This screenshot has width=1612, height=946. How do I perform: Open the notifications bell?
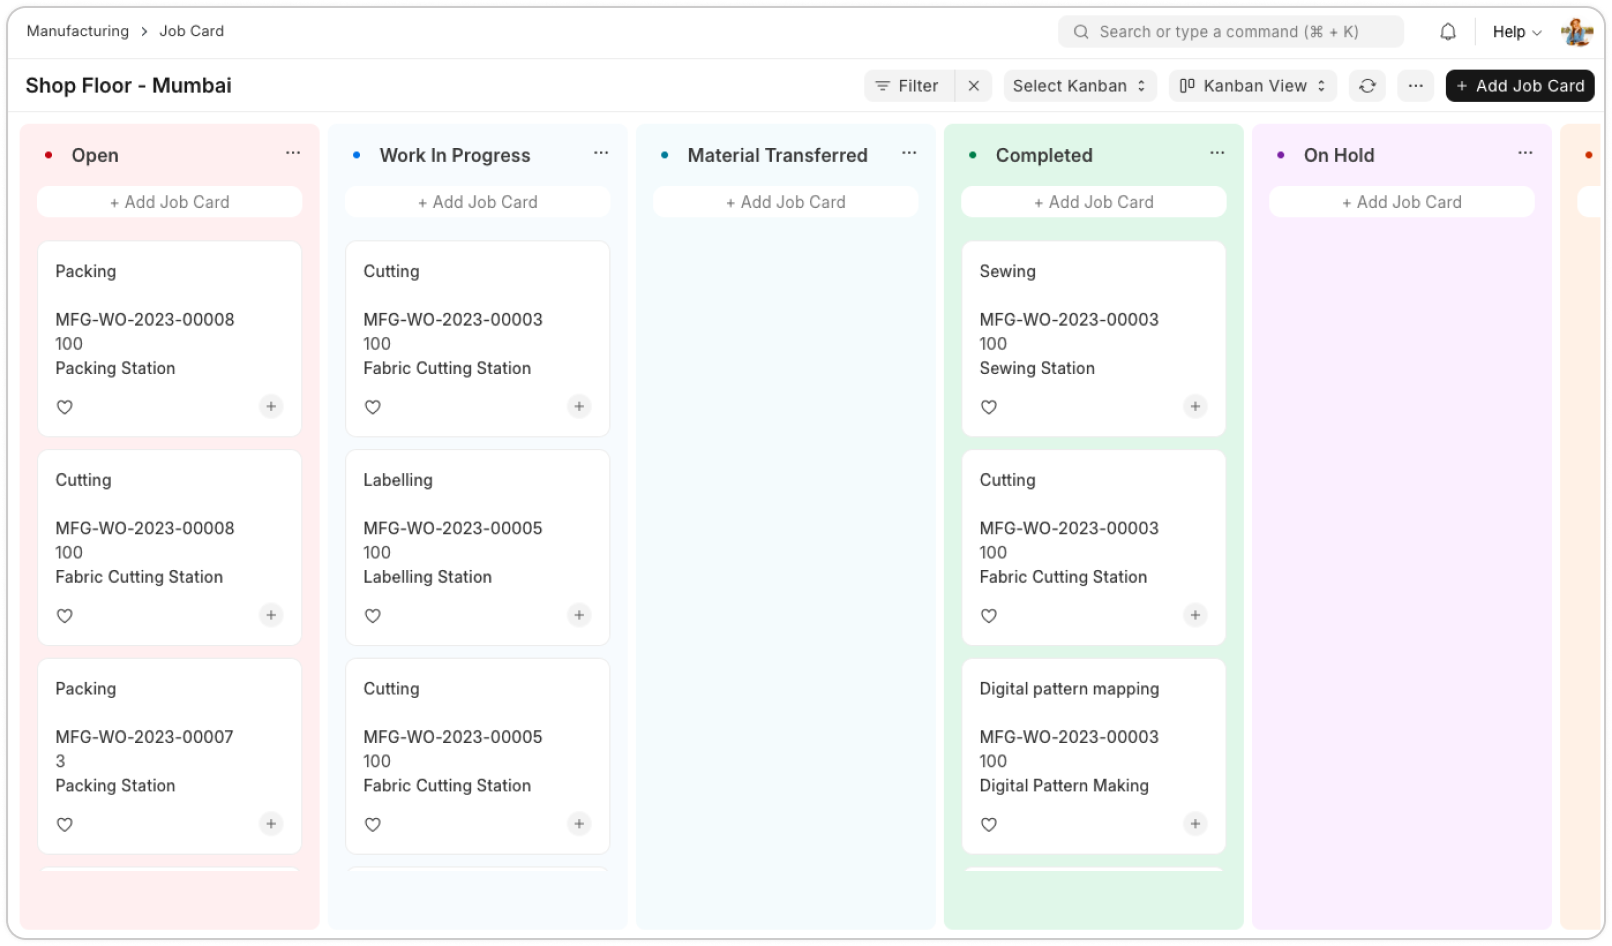(1447, 32)
